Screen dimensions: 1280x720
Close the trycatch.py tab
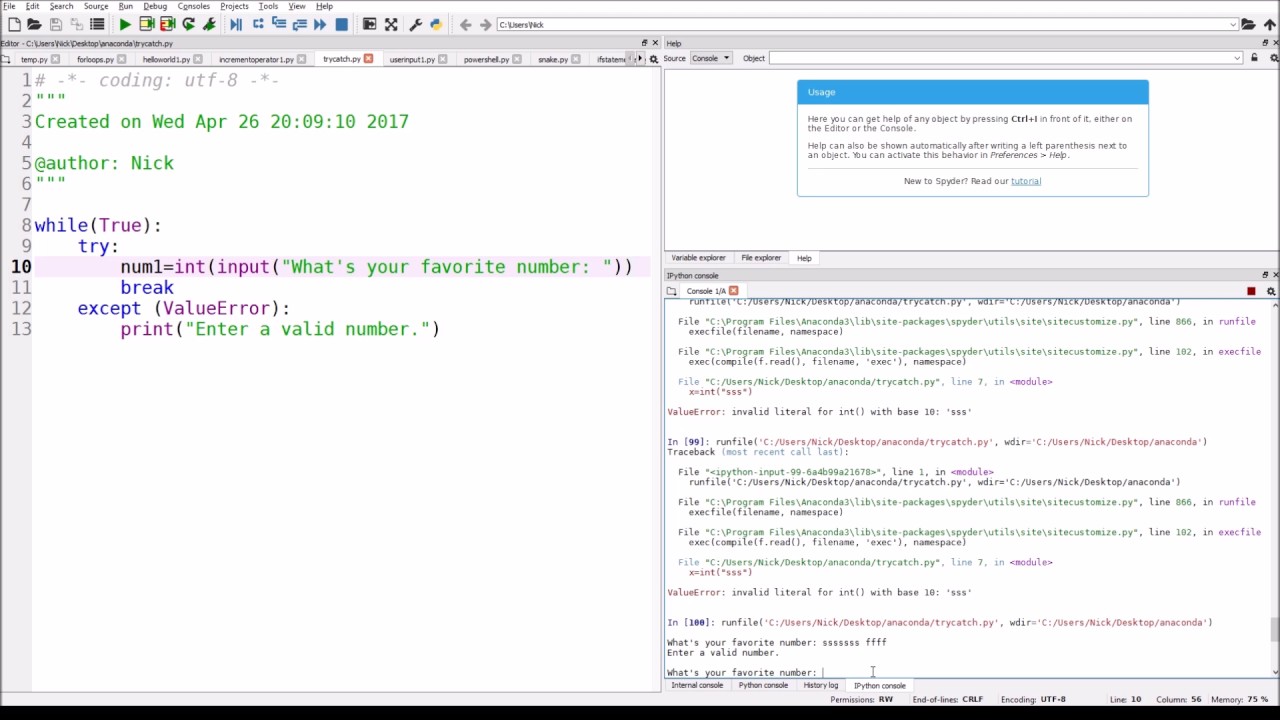tap(368, 59)
